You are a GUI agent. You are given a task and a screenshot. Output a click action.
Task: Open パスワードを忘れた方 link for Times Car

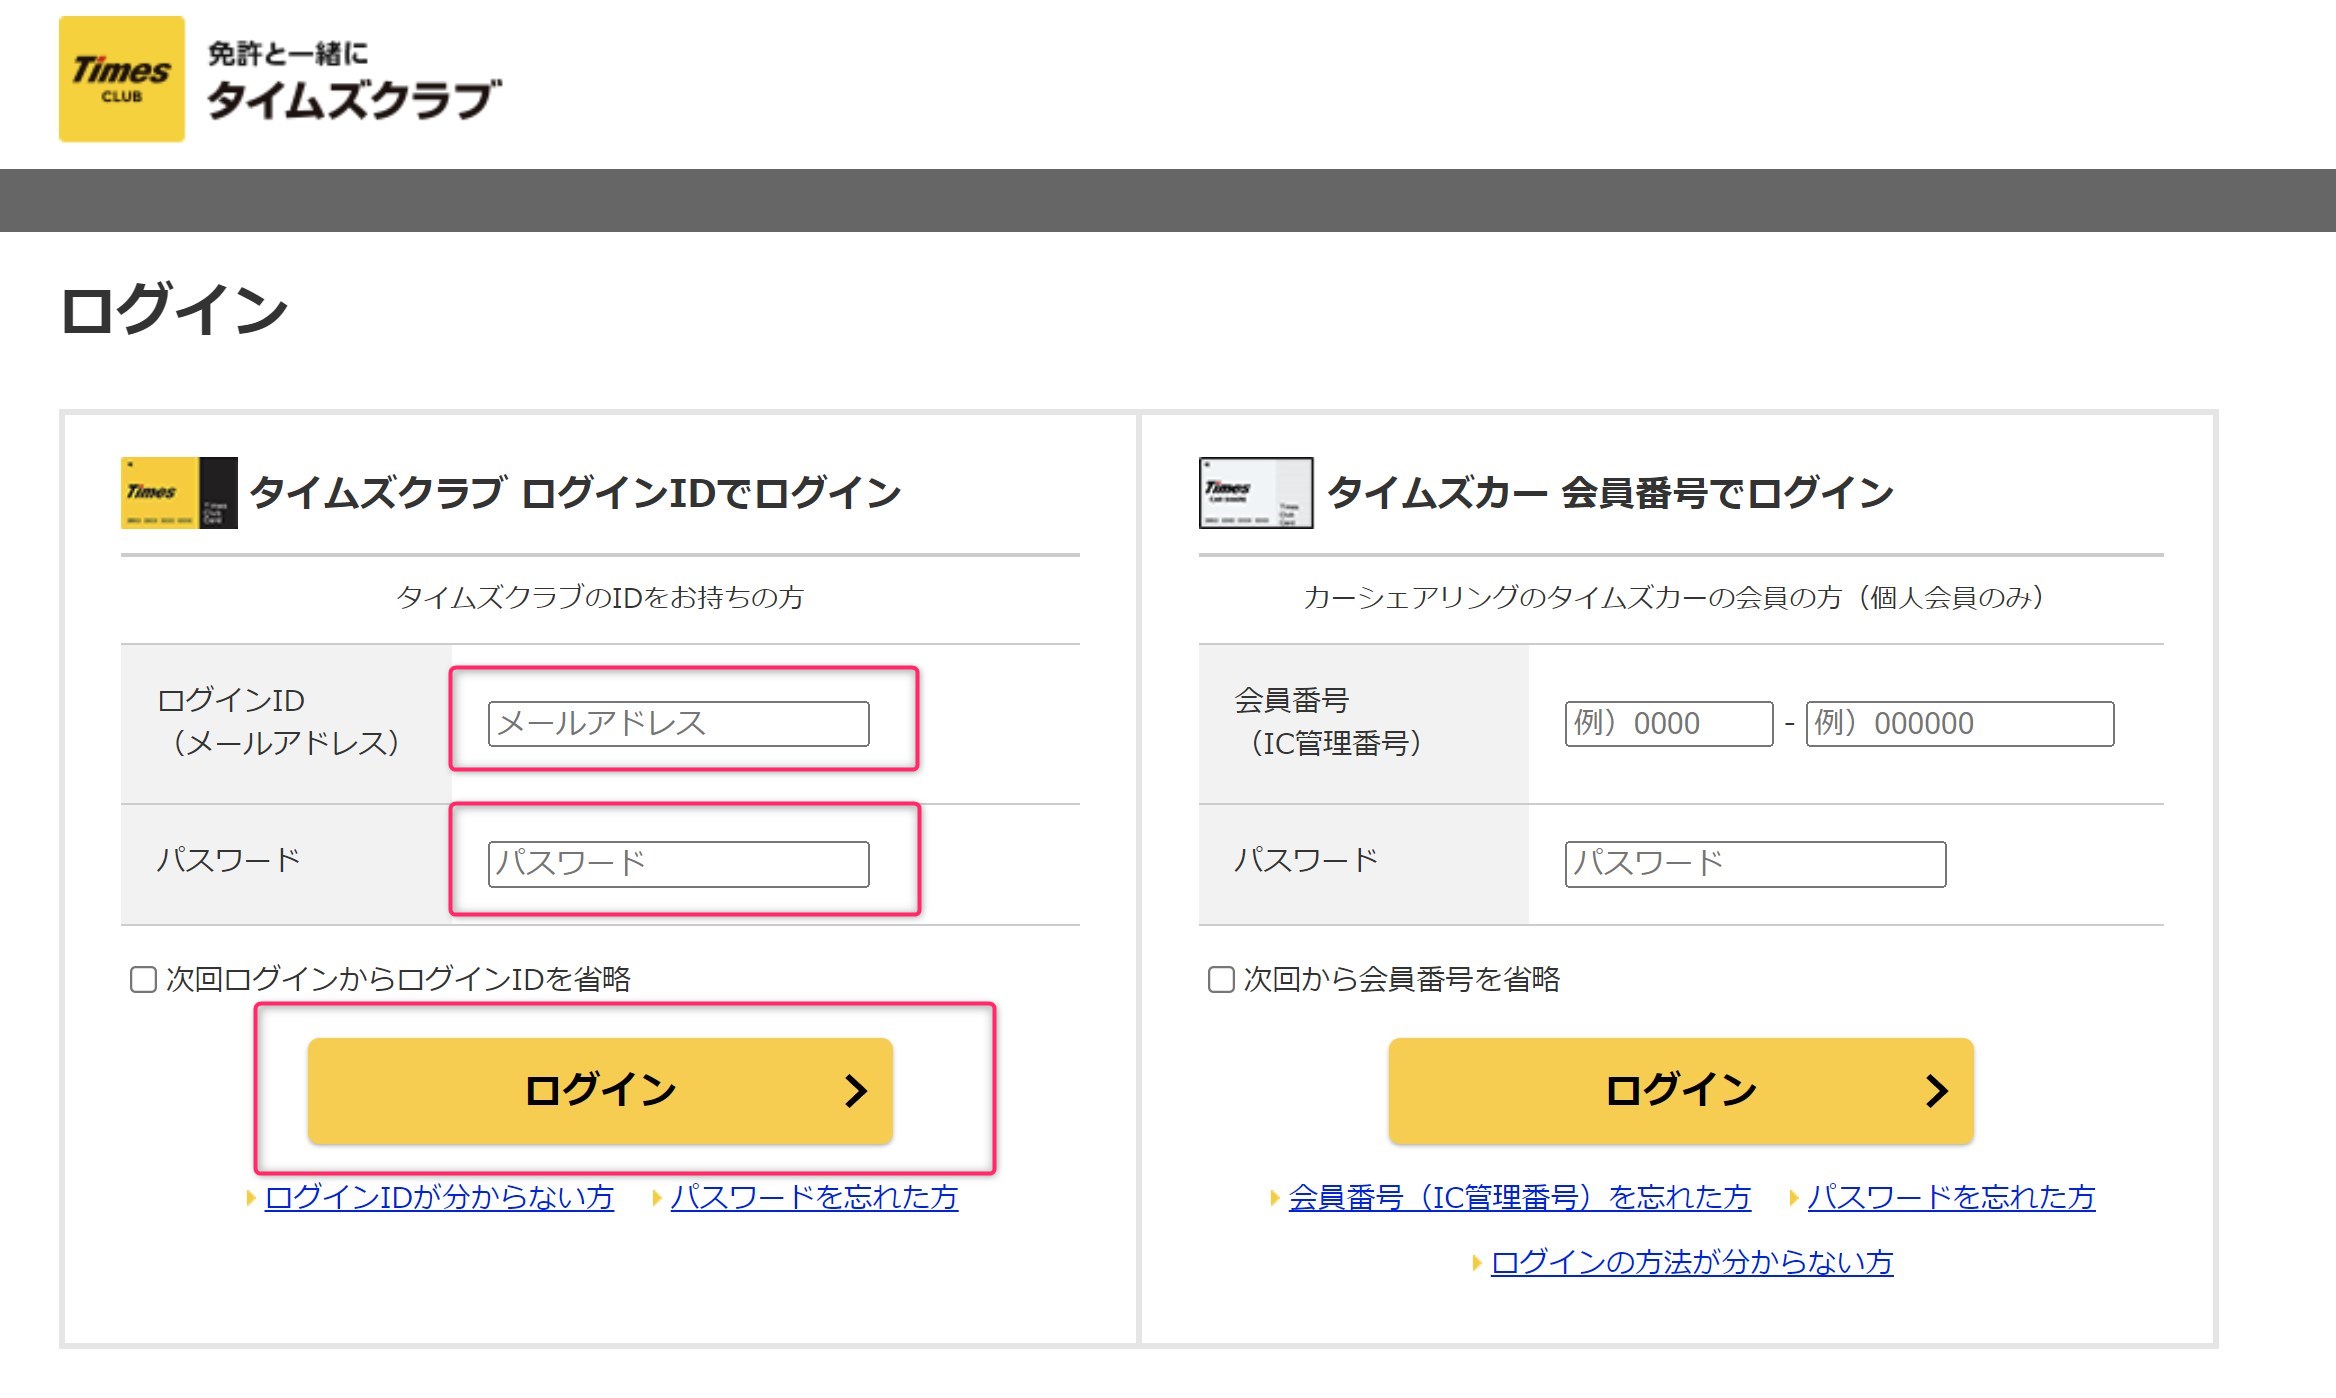(1951, 1197)
